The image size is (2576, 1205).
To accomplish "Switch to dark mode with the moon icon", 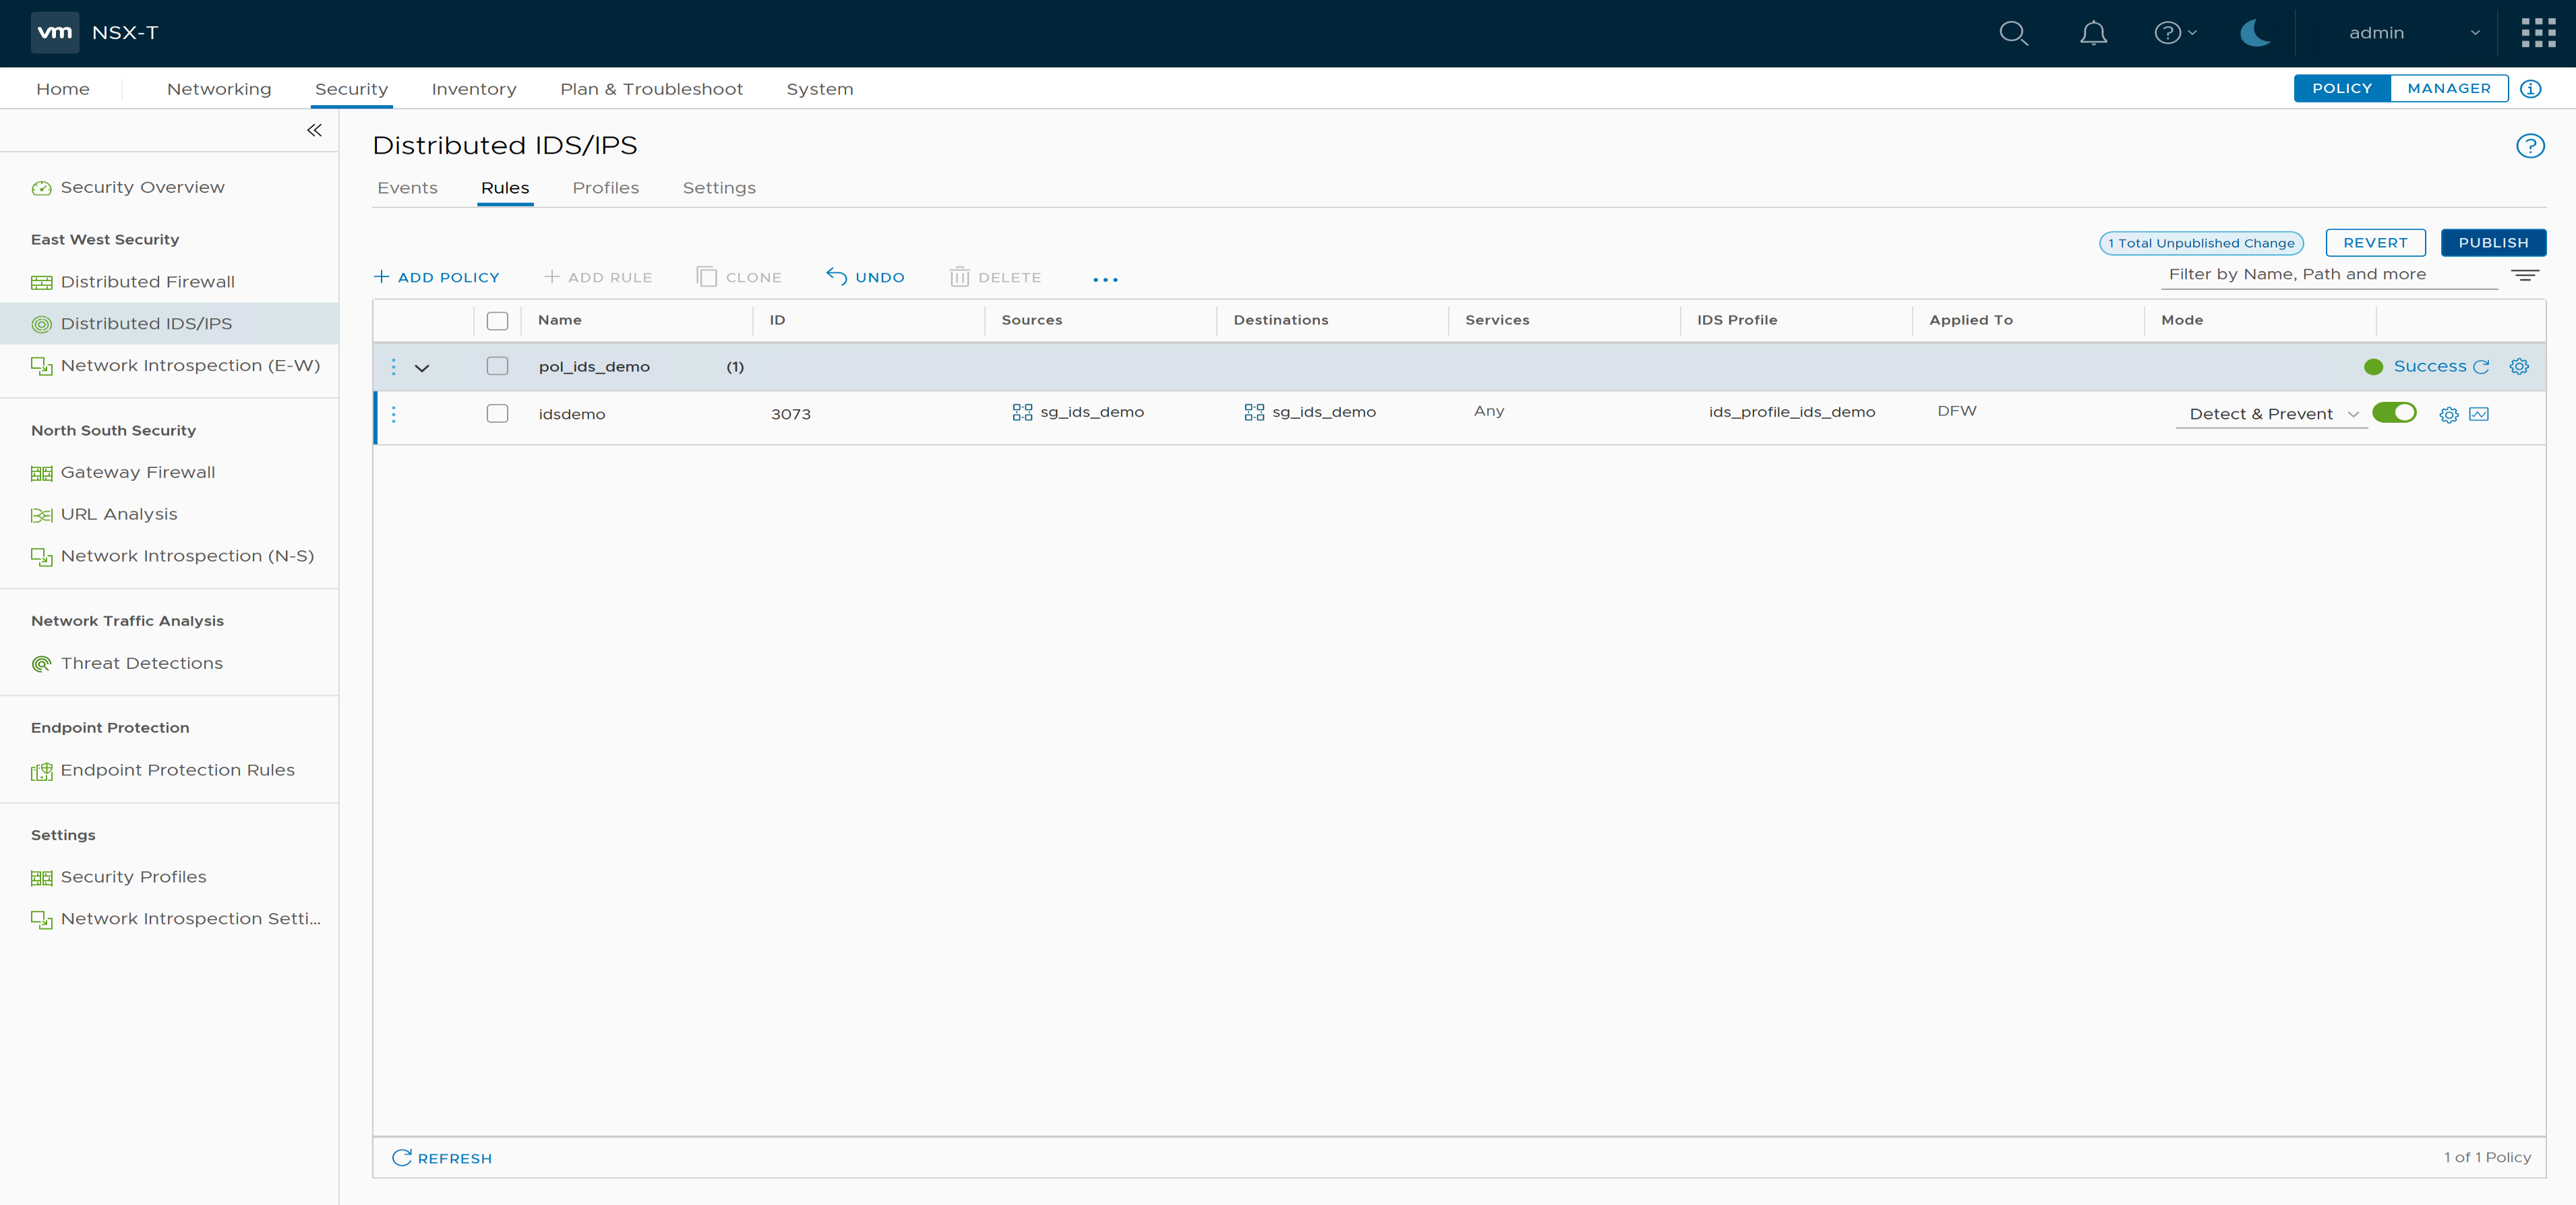I will click(2255, 33).
